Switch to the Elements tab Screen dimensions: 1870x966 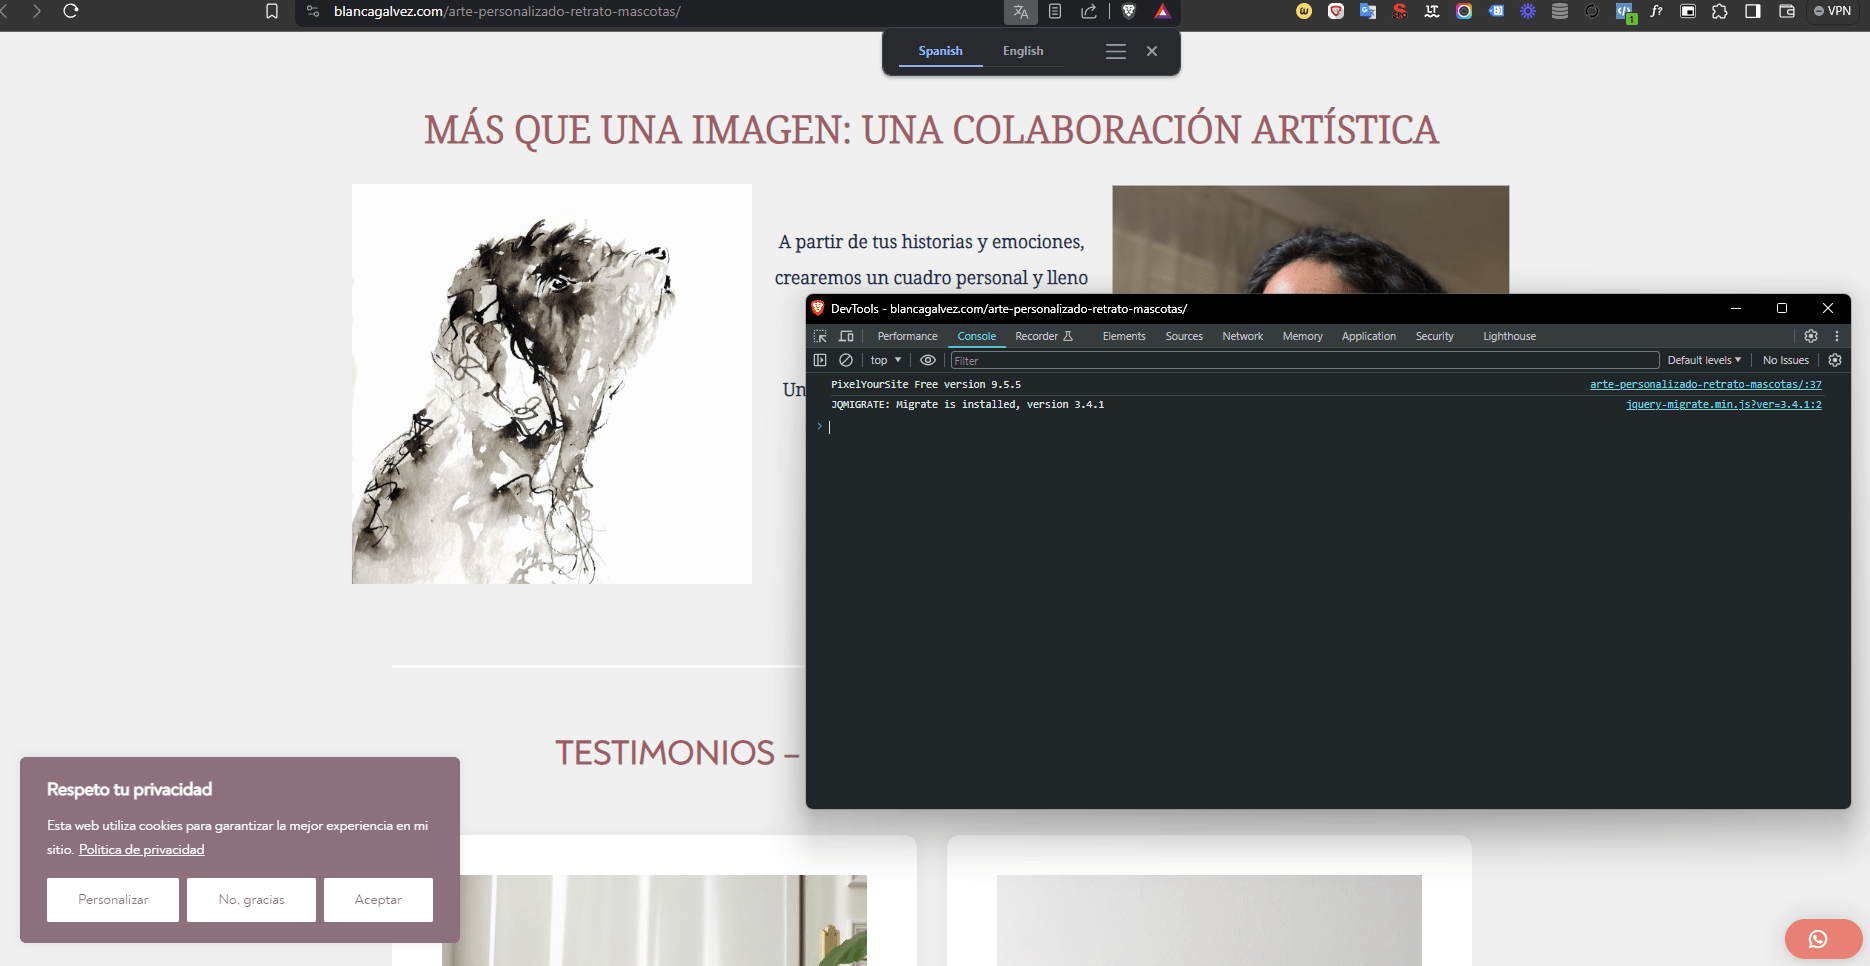point(1124,336)
